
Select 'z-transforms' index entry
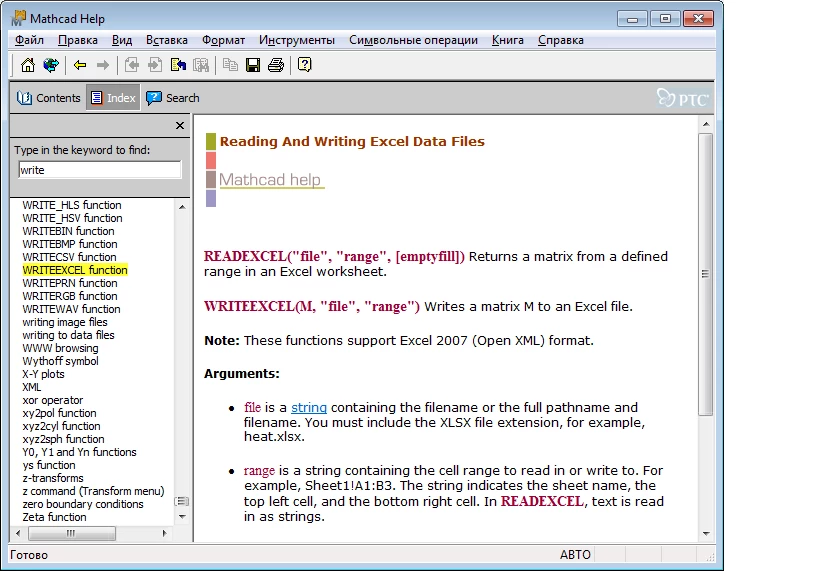[53, 479]
